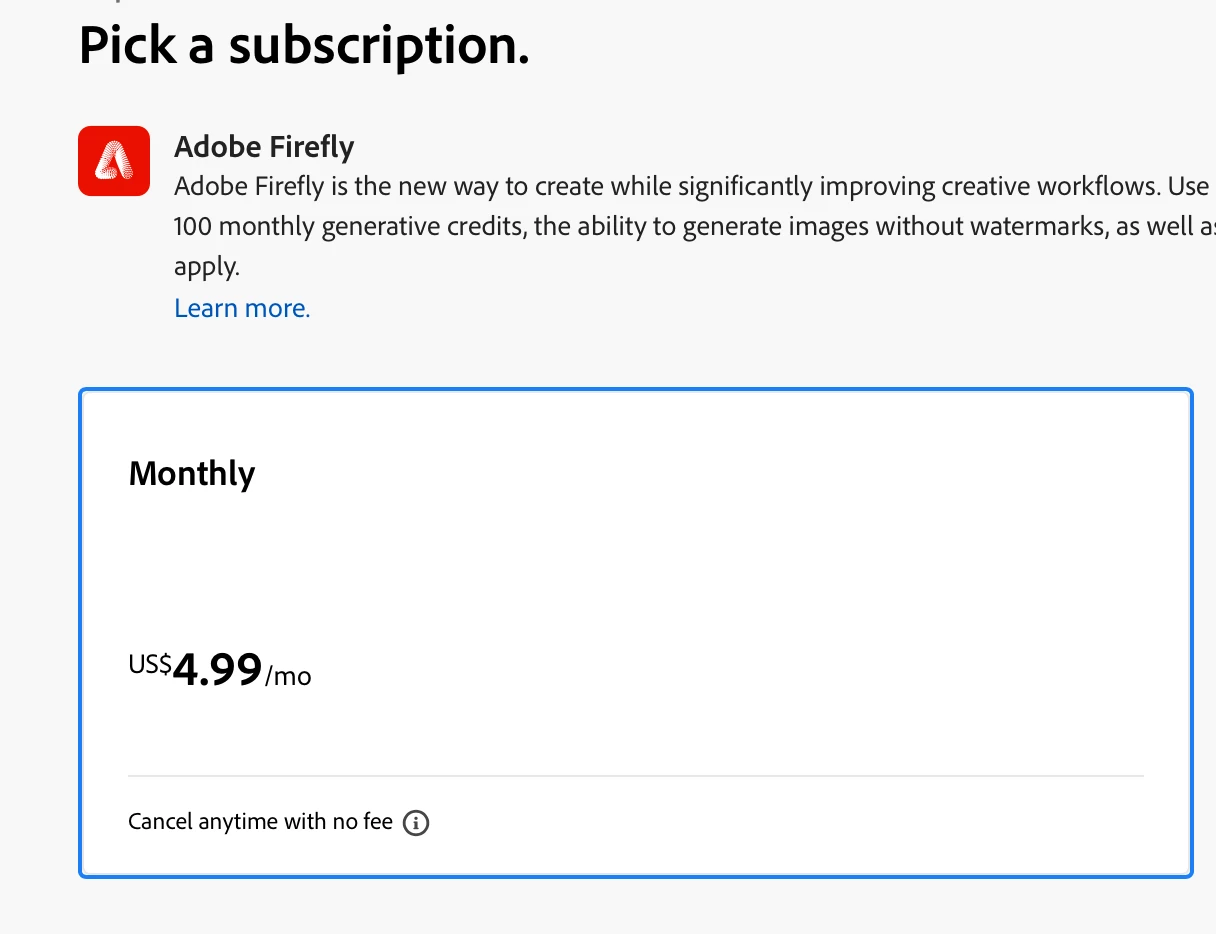Click the word apply in description
The width and height of the screenshot is (1216, 934).
[x=207, y=267]
